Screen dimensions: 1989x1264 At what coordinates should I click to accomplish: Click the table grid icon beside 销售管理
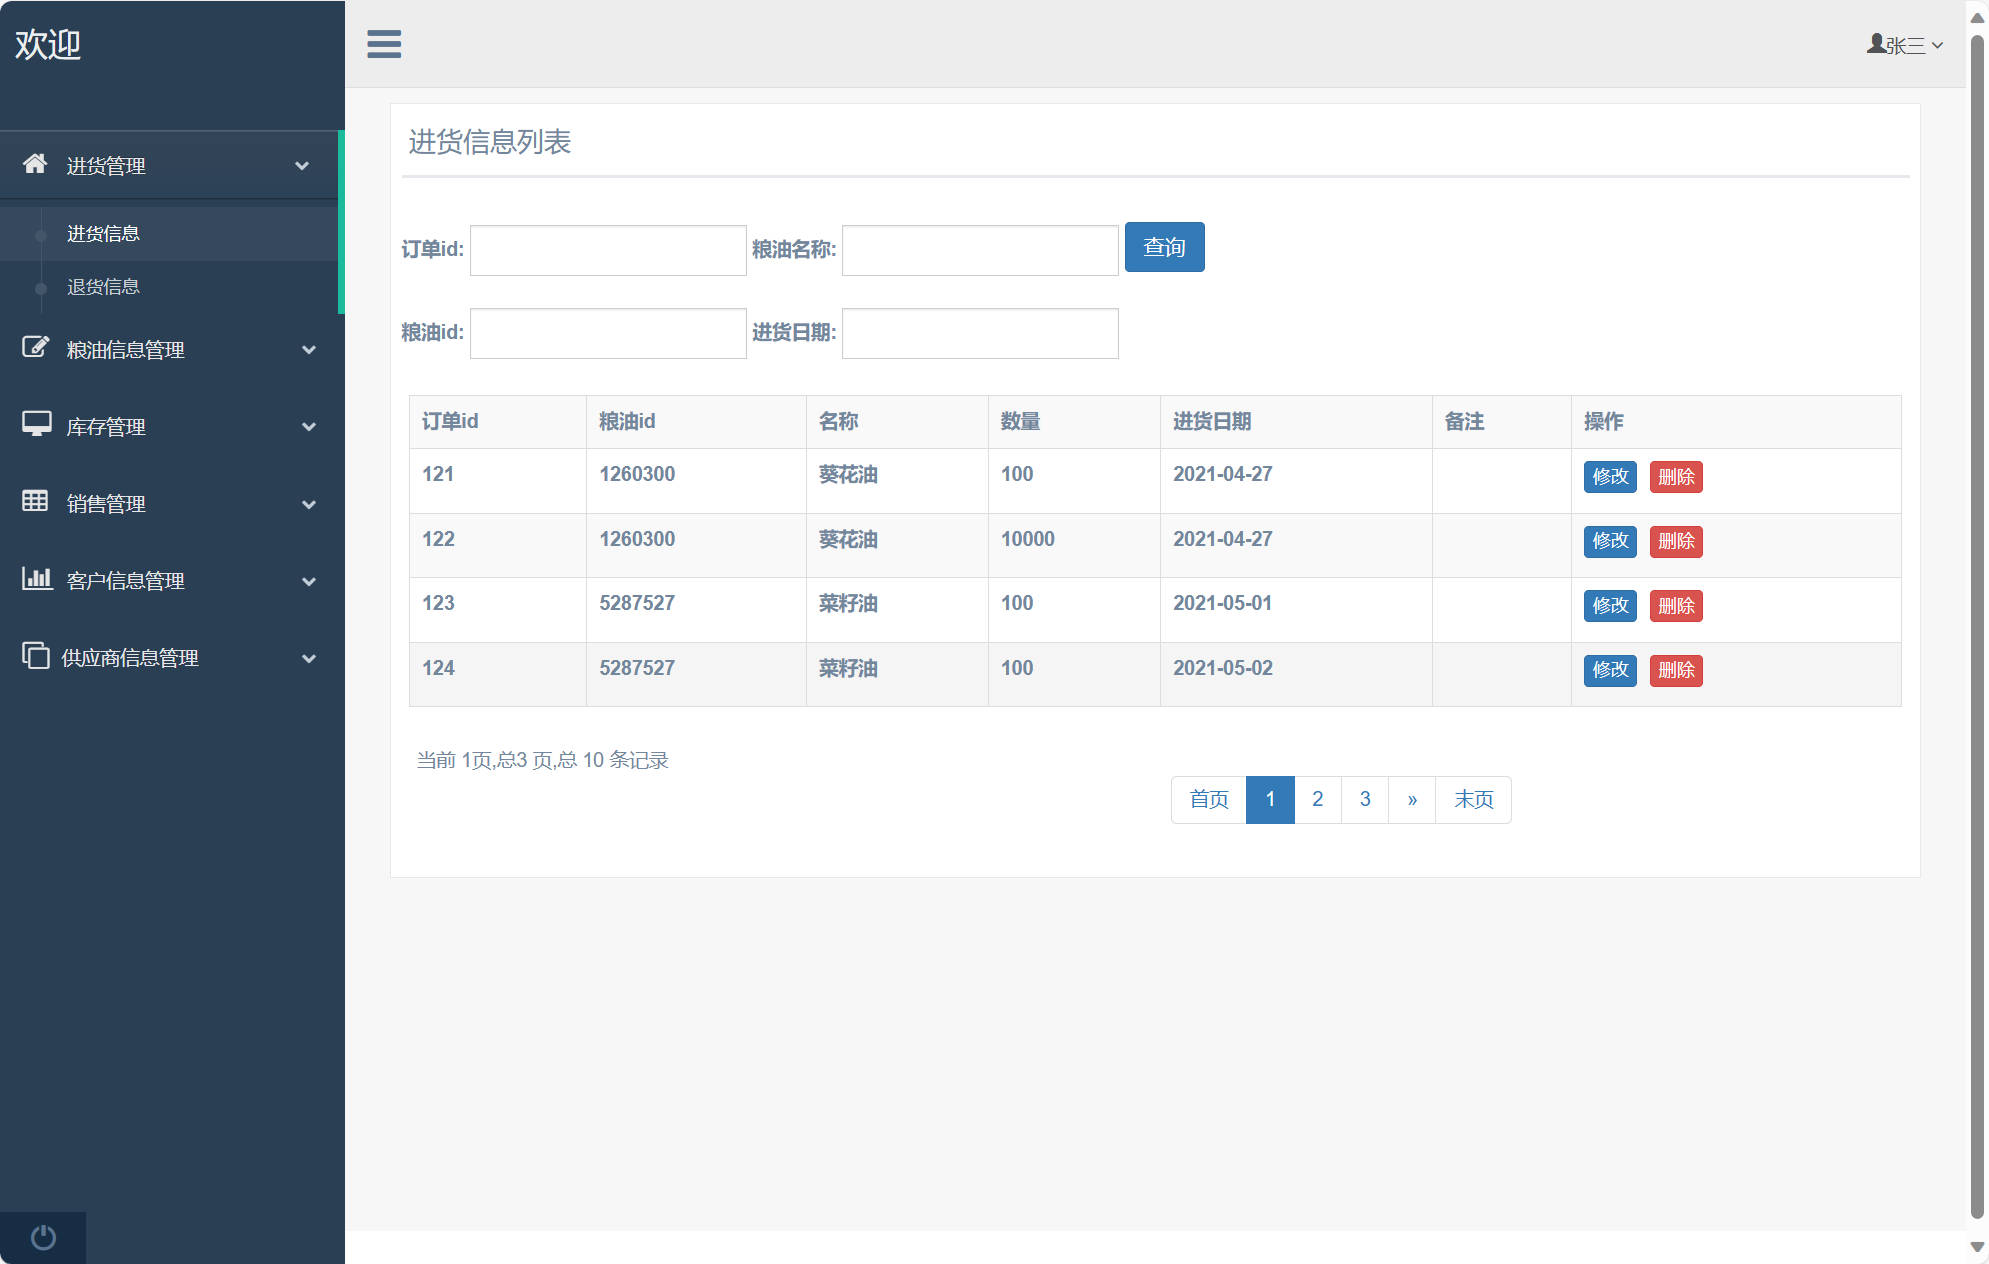[x=35, y=501]
